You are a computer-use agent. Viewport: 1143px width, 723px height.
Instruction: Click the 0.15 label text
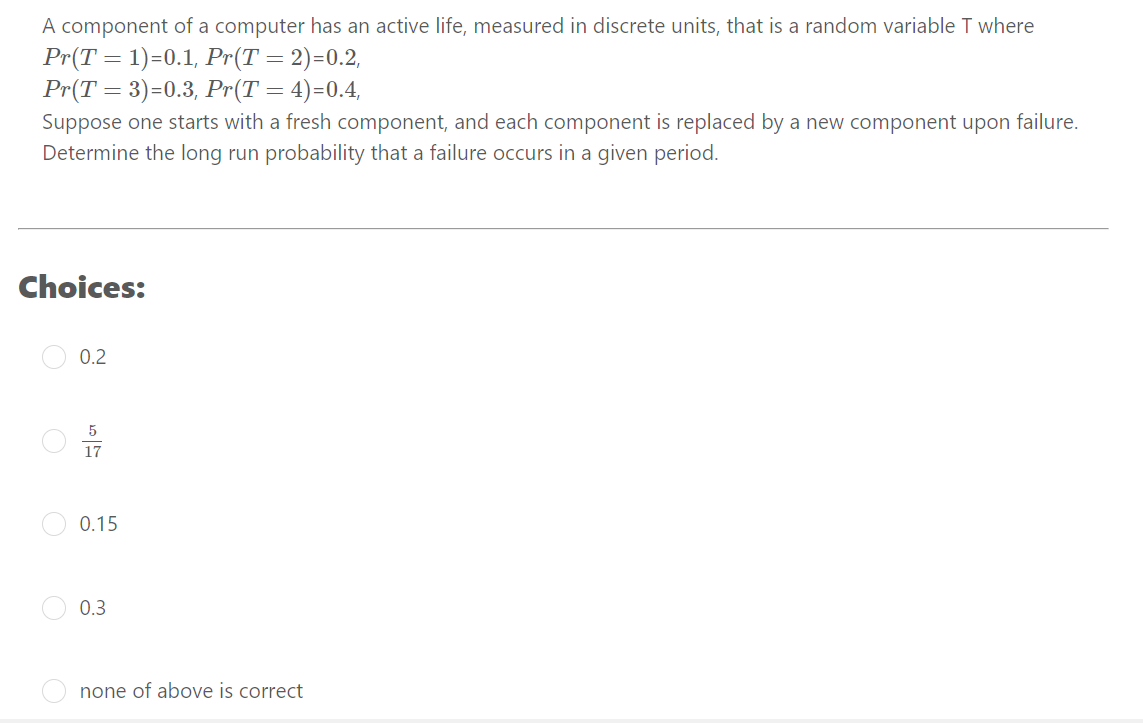(97, 523)
